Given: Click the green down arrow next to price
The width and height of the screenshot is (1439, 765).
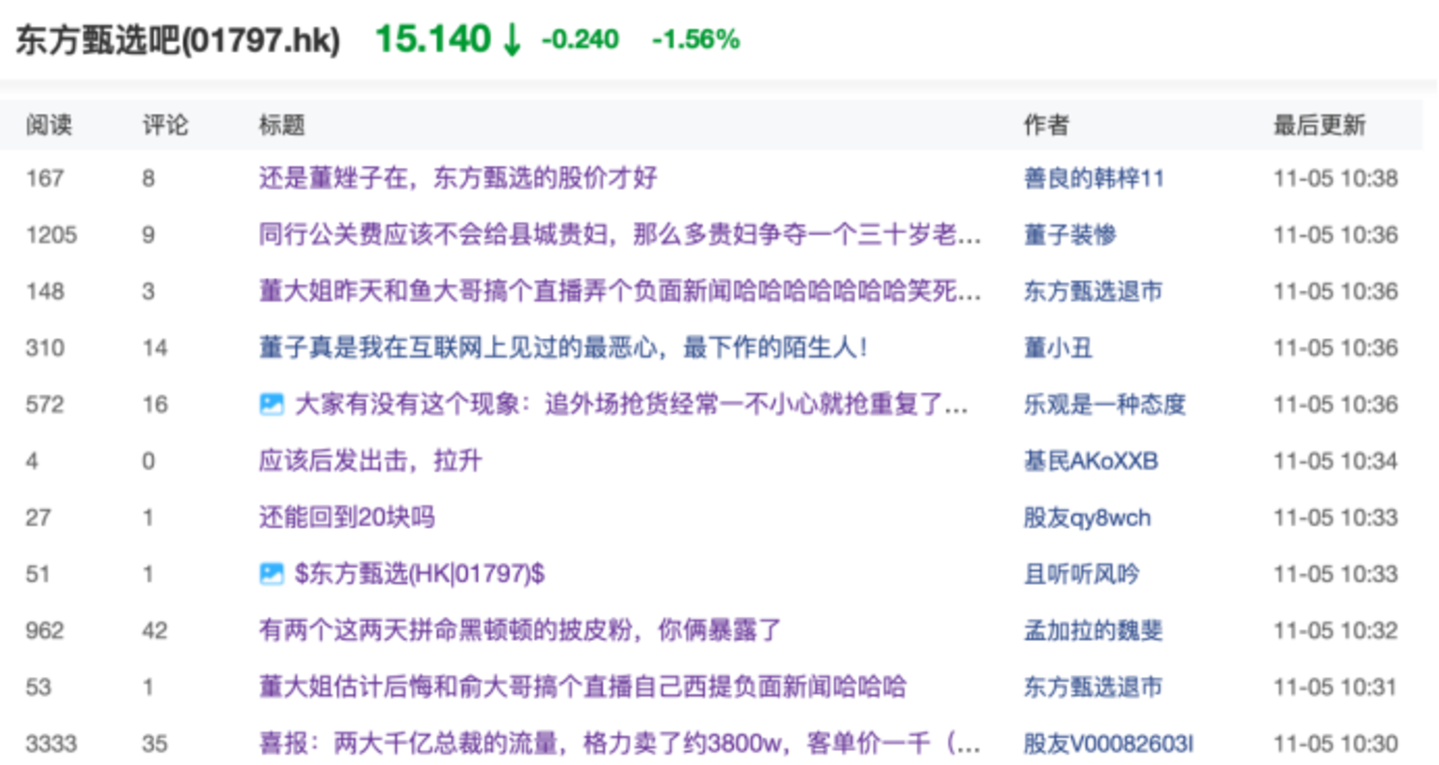Looking at the screenshot, I should click(512, 40).
